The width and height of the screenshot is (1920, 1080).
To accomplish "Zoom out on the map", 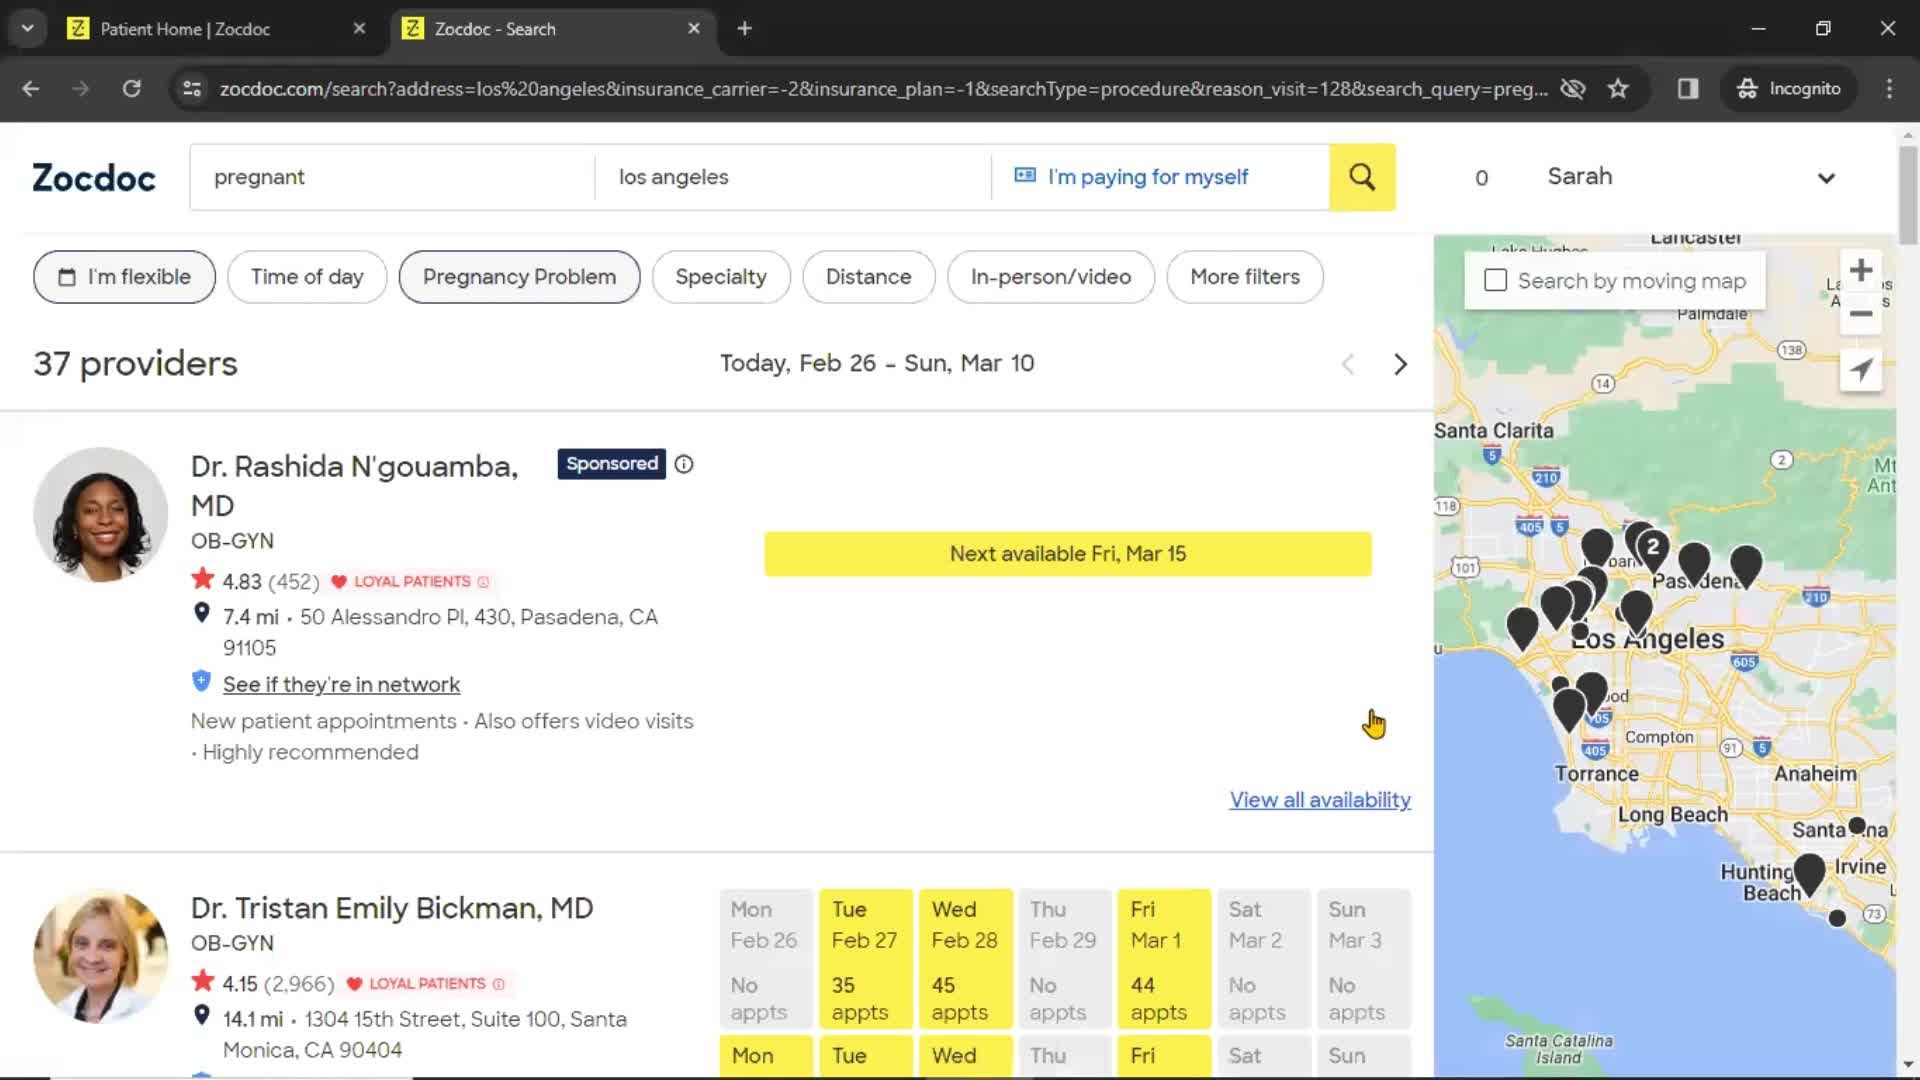I will [x=1861, y=314].
